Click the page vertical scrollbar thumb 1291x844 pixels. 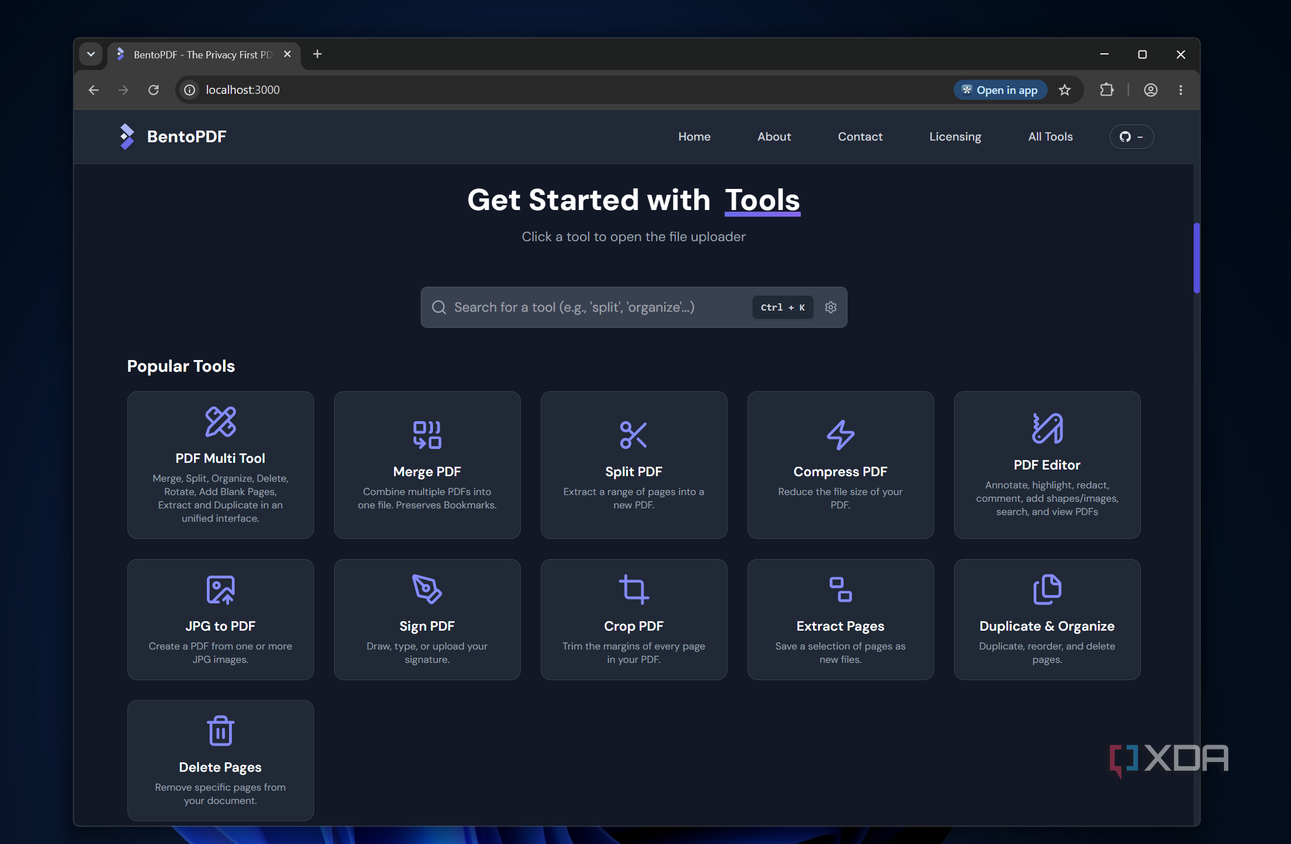click(x=1196, y=258)
